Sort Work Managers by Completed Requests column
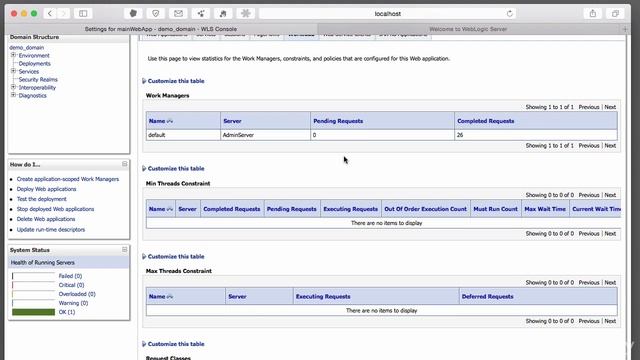The width and height of the screenshot is (640, 360). [x=486, y=121]
